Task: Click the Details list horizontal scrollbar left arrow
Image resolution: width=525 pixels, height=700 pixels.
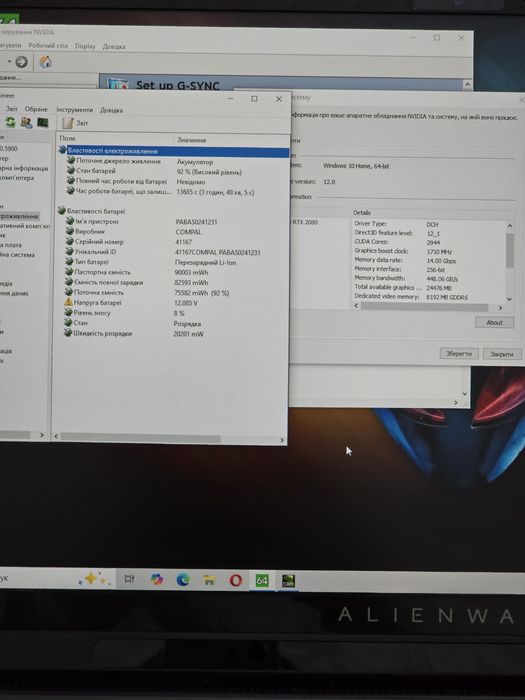Action: click(356, 306)
